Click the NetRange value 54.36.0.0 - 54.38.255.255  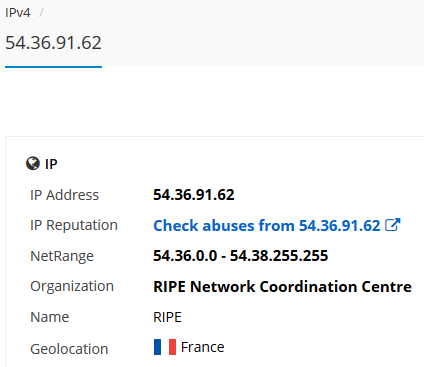coord(241,256)
